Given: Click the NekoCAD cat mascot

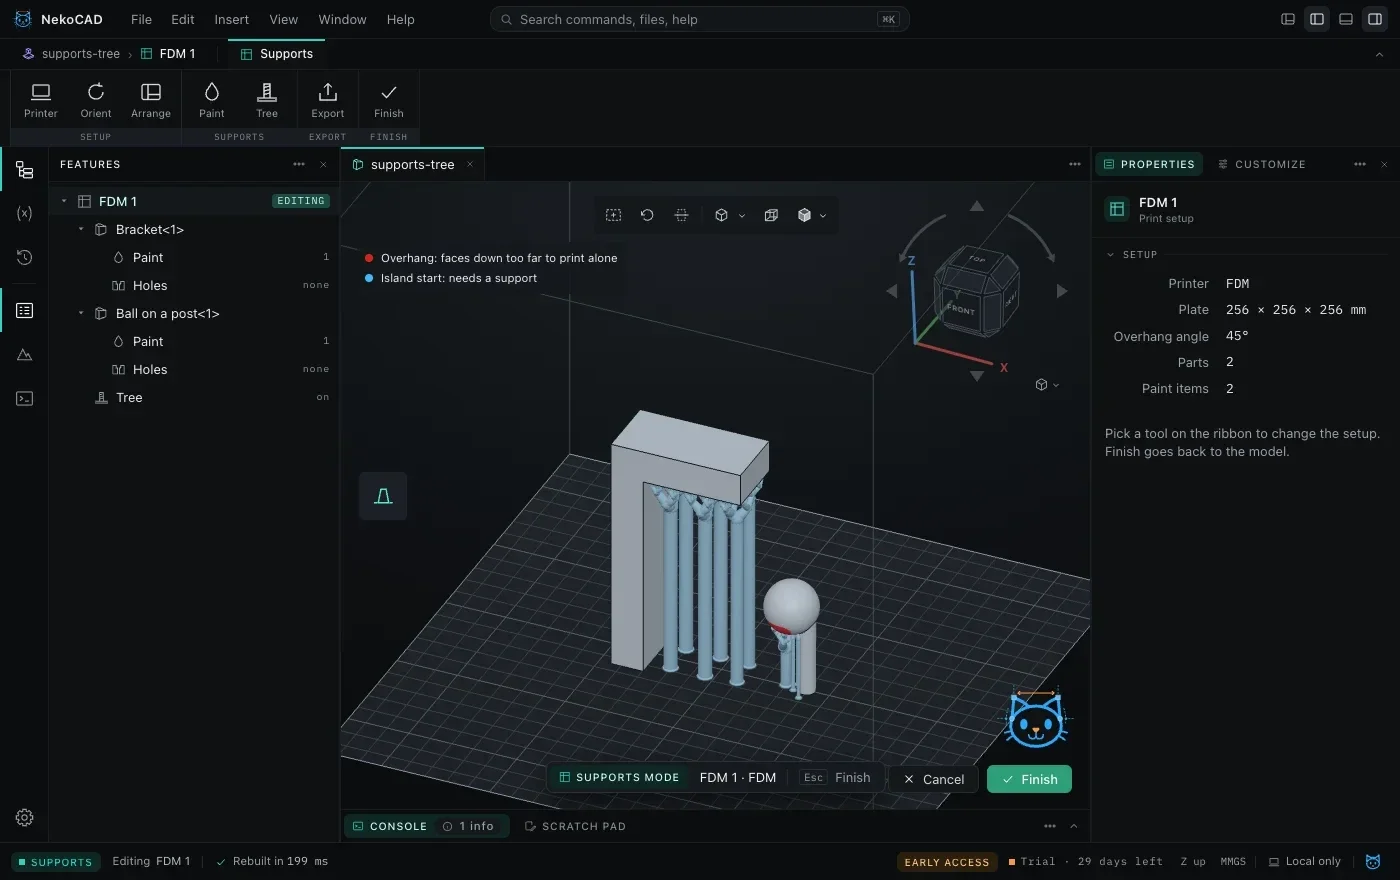Looking at the screenshot, I should [1036, 718].
